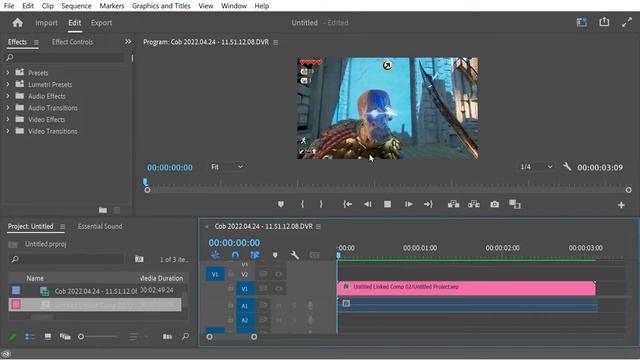Add marker in timeline toolbar
The height and width of the screenshot is (360, 640).
pyautogui.click(x=275, y=256)
